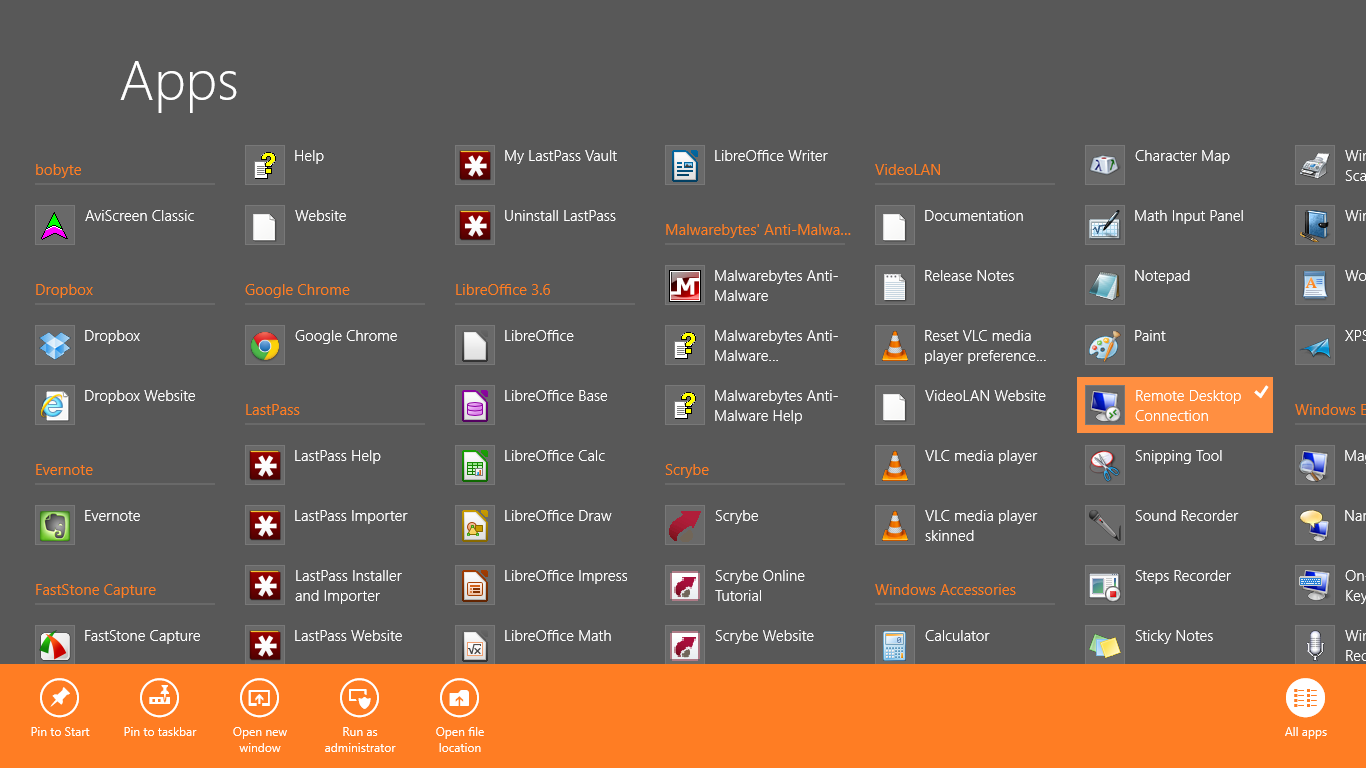Image resolution: width=1366 pixels, height=768 pixels.
Task: Click the VLC media player cone icon
Action: coord(895,466)
